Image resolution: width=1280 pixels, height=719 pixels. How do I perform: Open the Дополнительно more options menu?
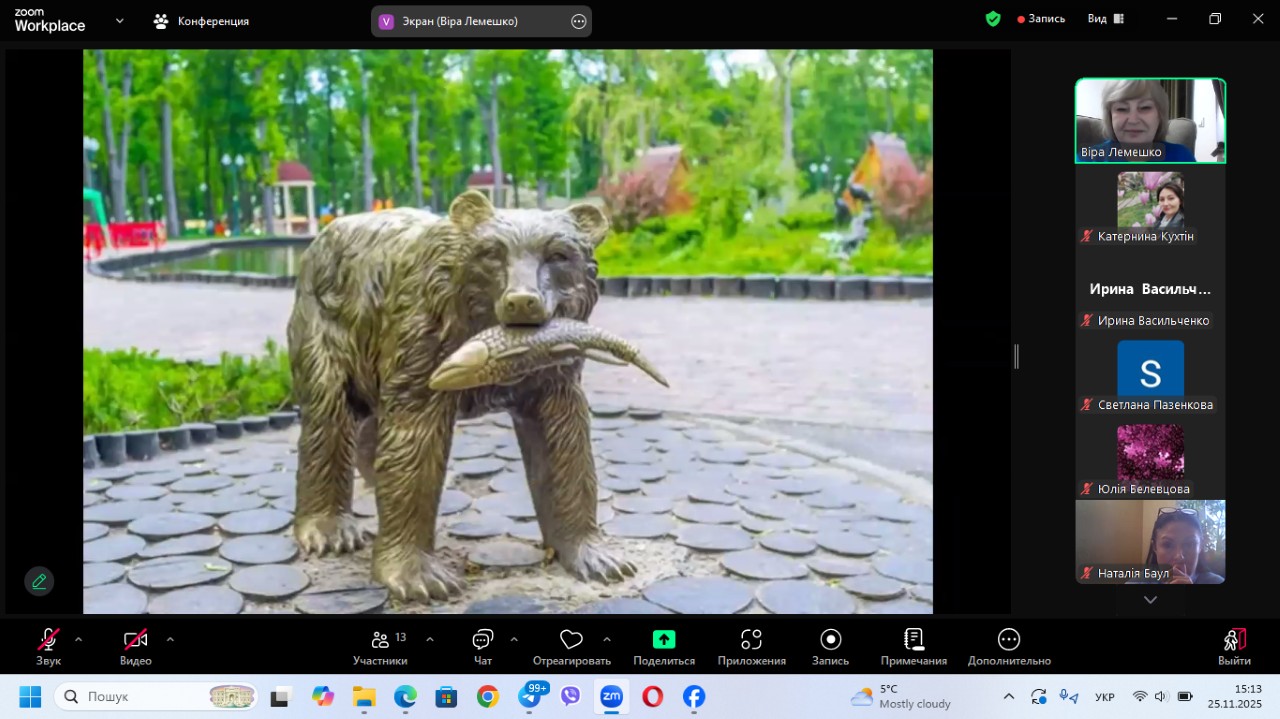coord(1008,640)
